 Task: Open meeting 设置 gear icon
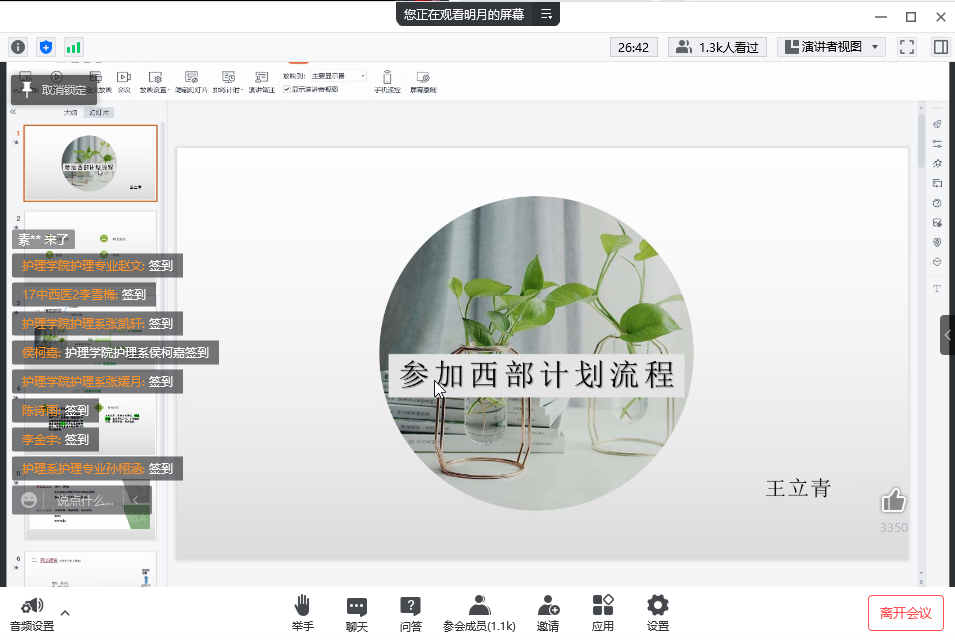tap(657, 606)
